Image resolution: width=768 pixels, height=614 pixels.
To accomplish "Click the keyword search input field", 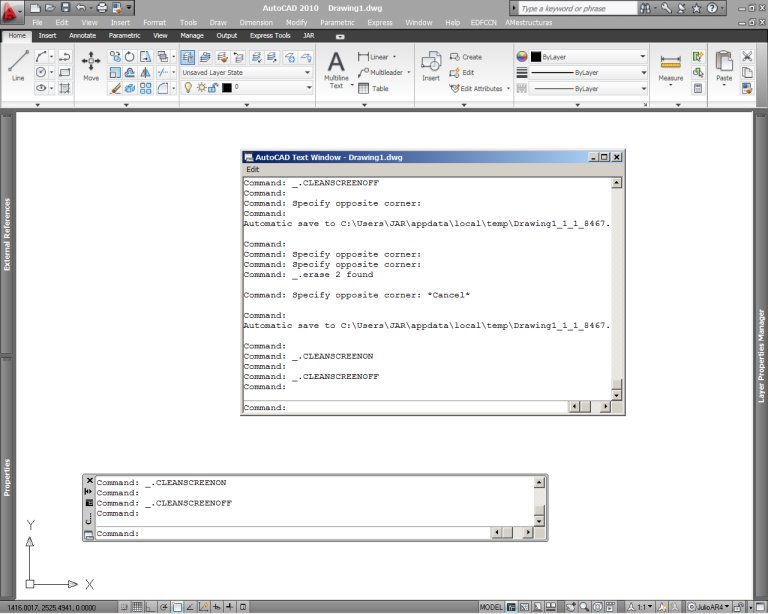I will (x=577, y=8).
